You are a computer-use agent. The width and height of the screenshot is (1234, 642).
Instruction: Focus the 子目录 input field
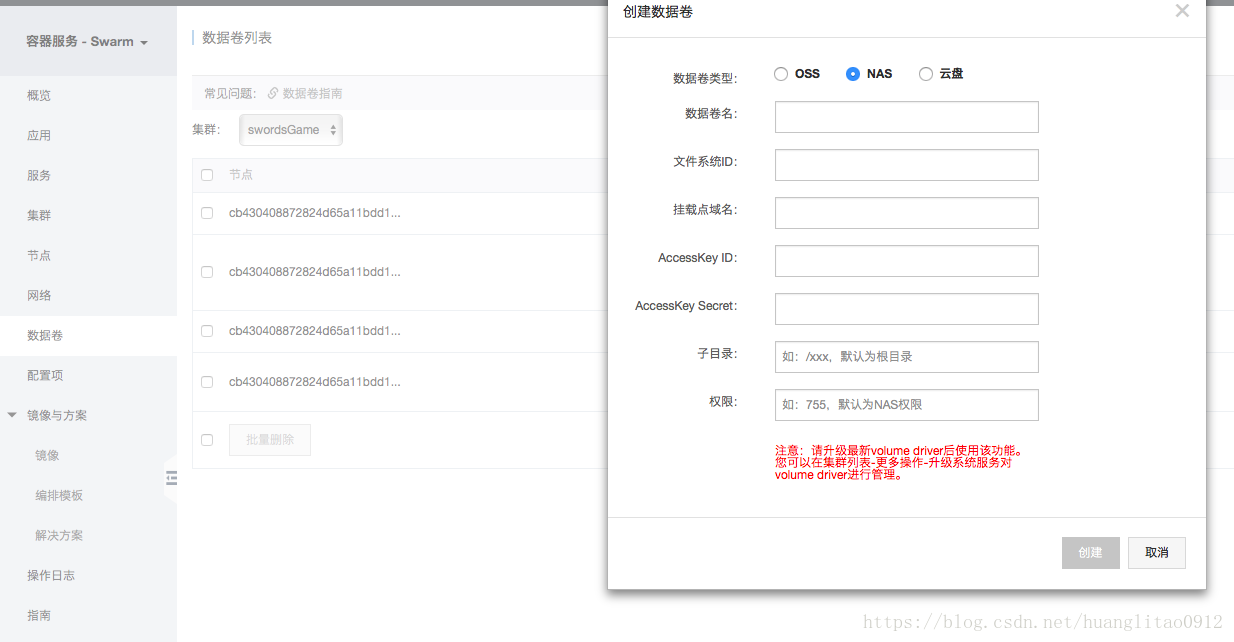coord(907,357)
